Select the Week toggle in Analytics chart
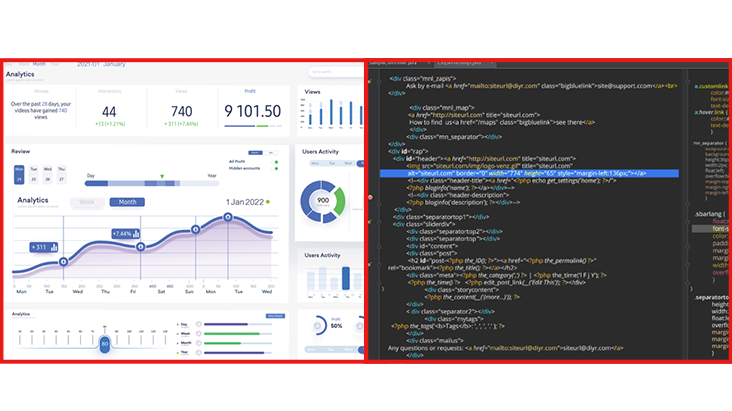 tap(87, 202)
